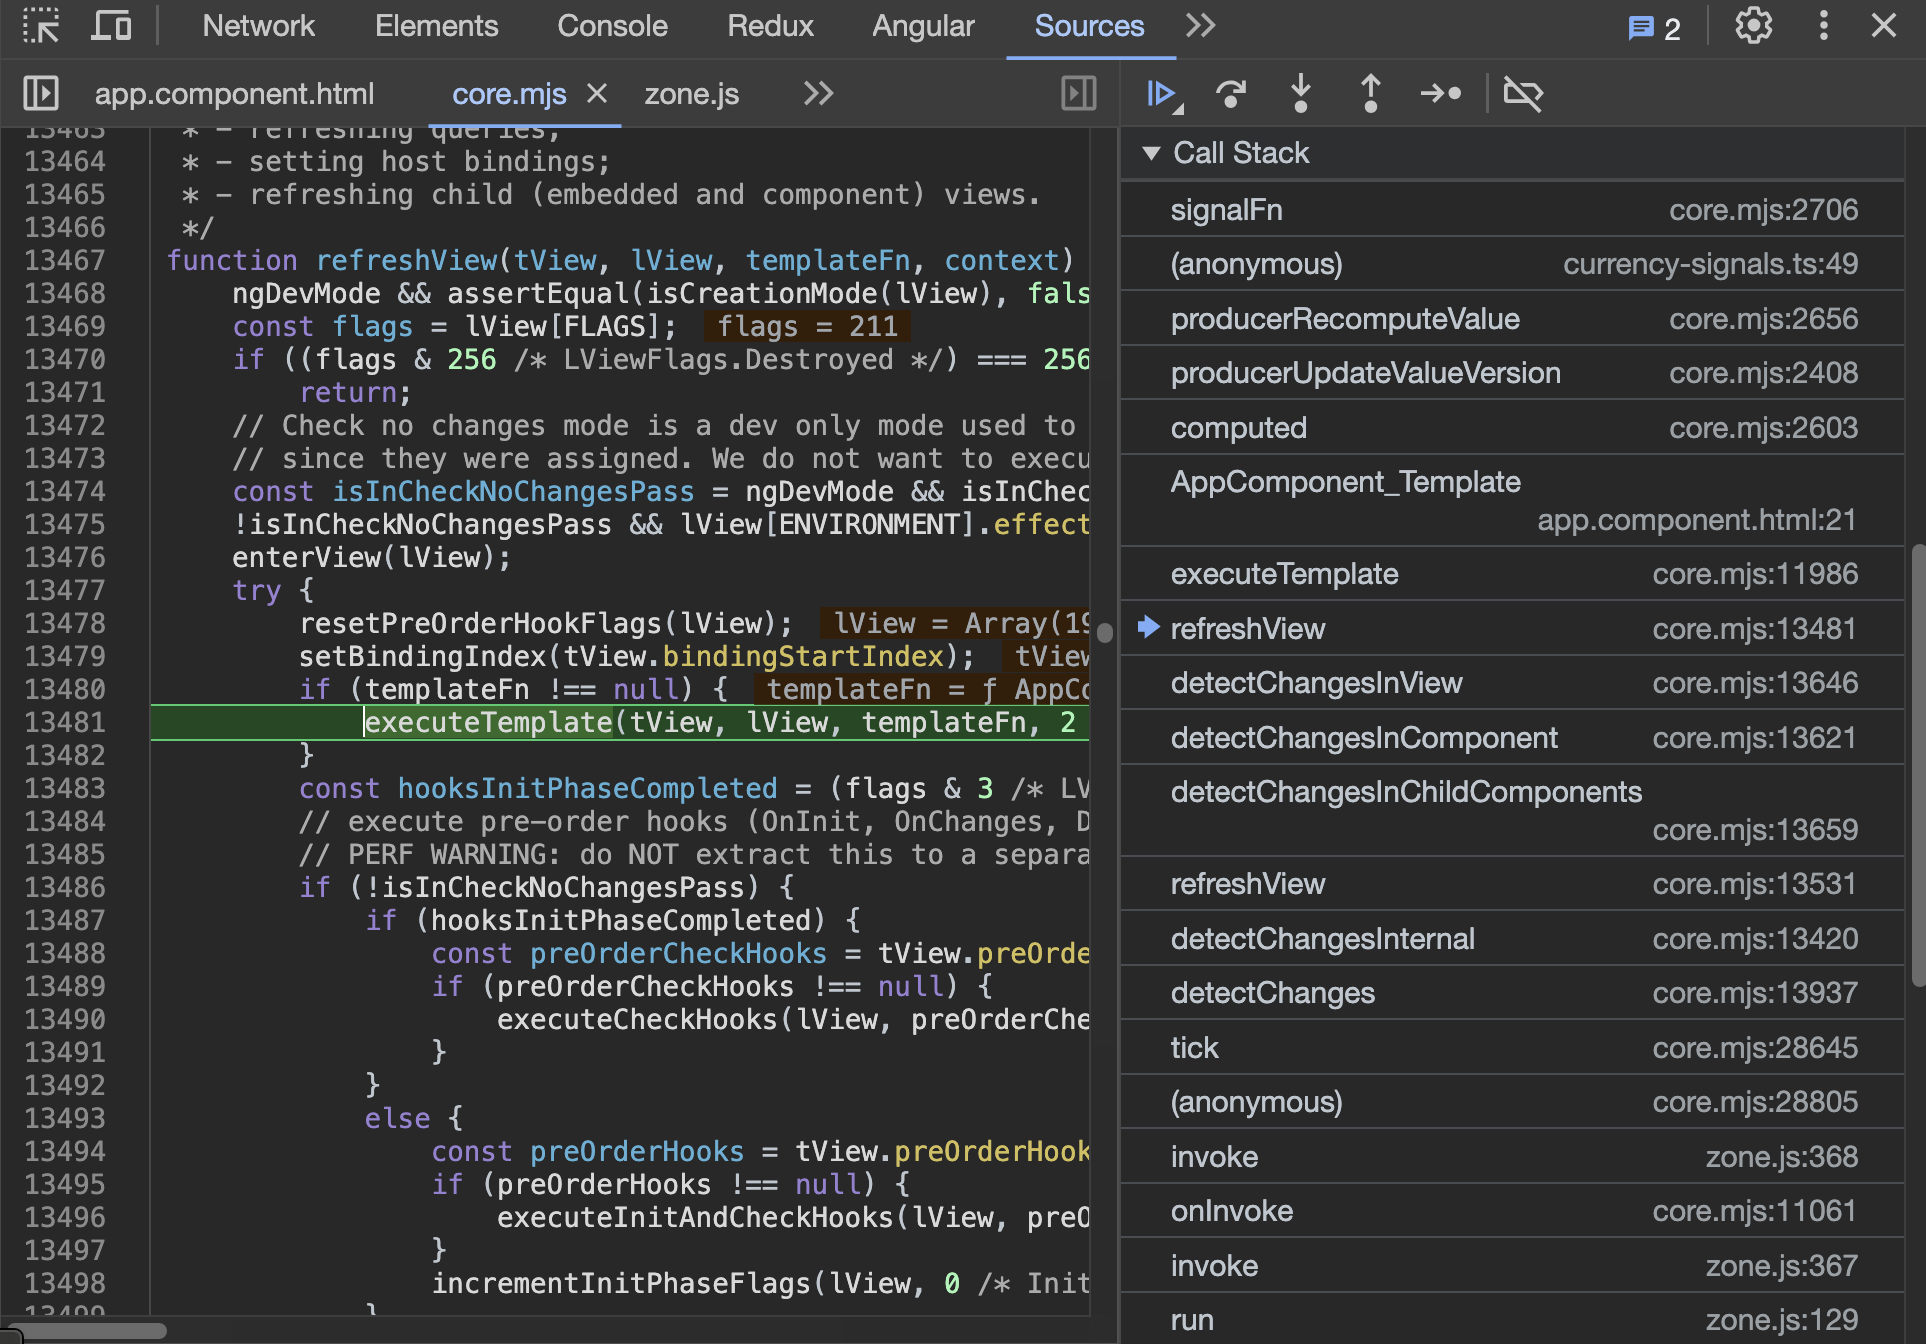
Task: Show more DevTools panels chevron
Action: click(x=1200, y=26)
